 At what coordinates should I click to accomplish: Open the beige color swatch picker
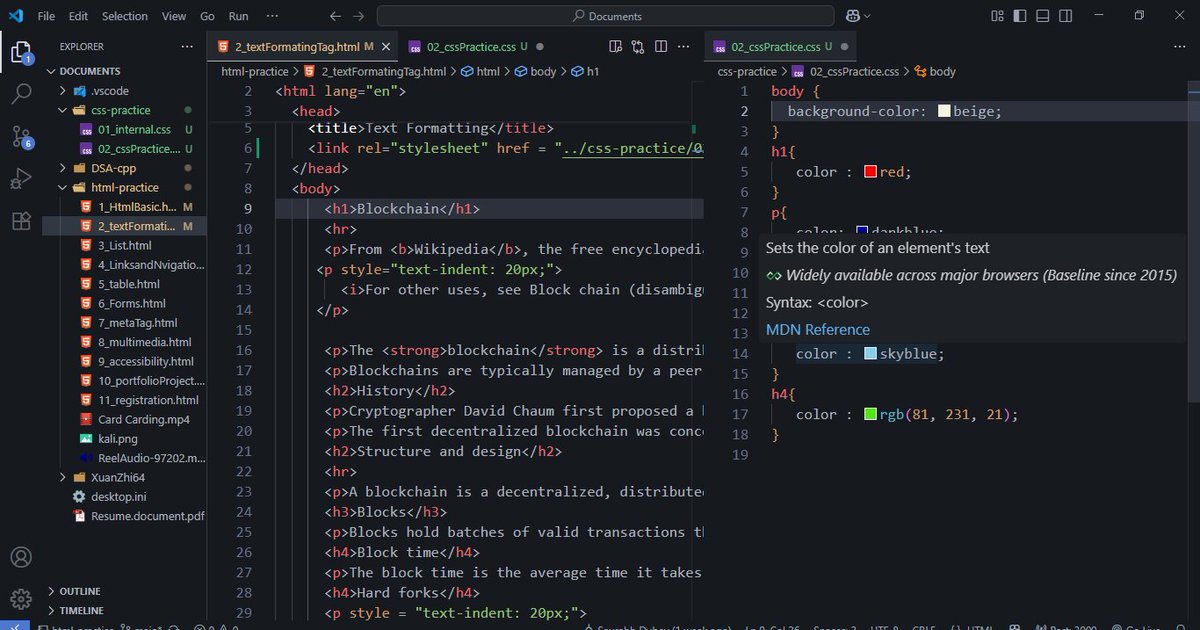point(944,111)
